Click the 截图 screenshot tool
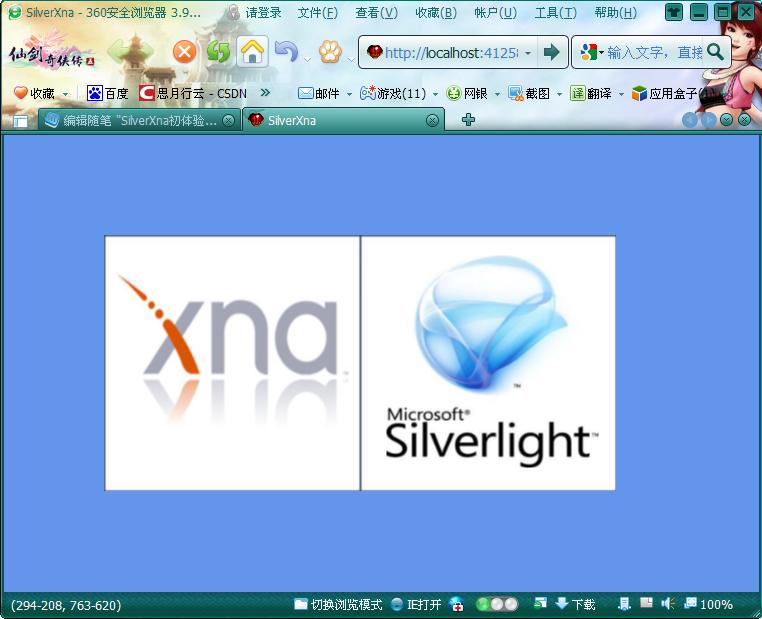Screen dimensions: 762x619 click(x=529, y=93)
